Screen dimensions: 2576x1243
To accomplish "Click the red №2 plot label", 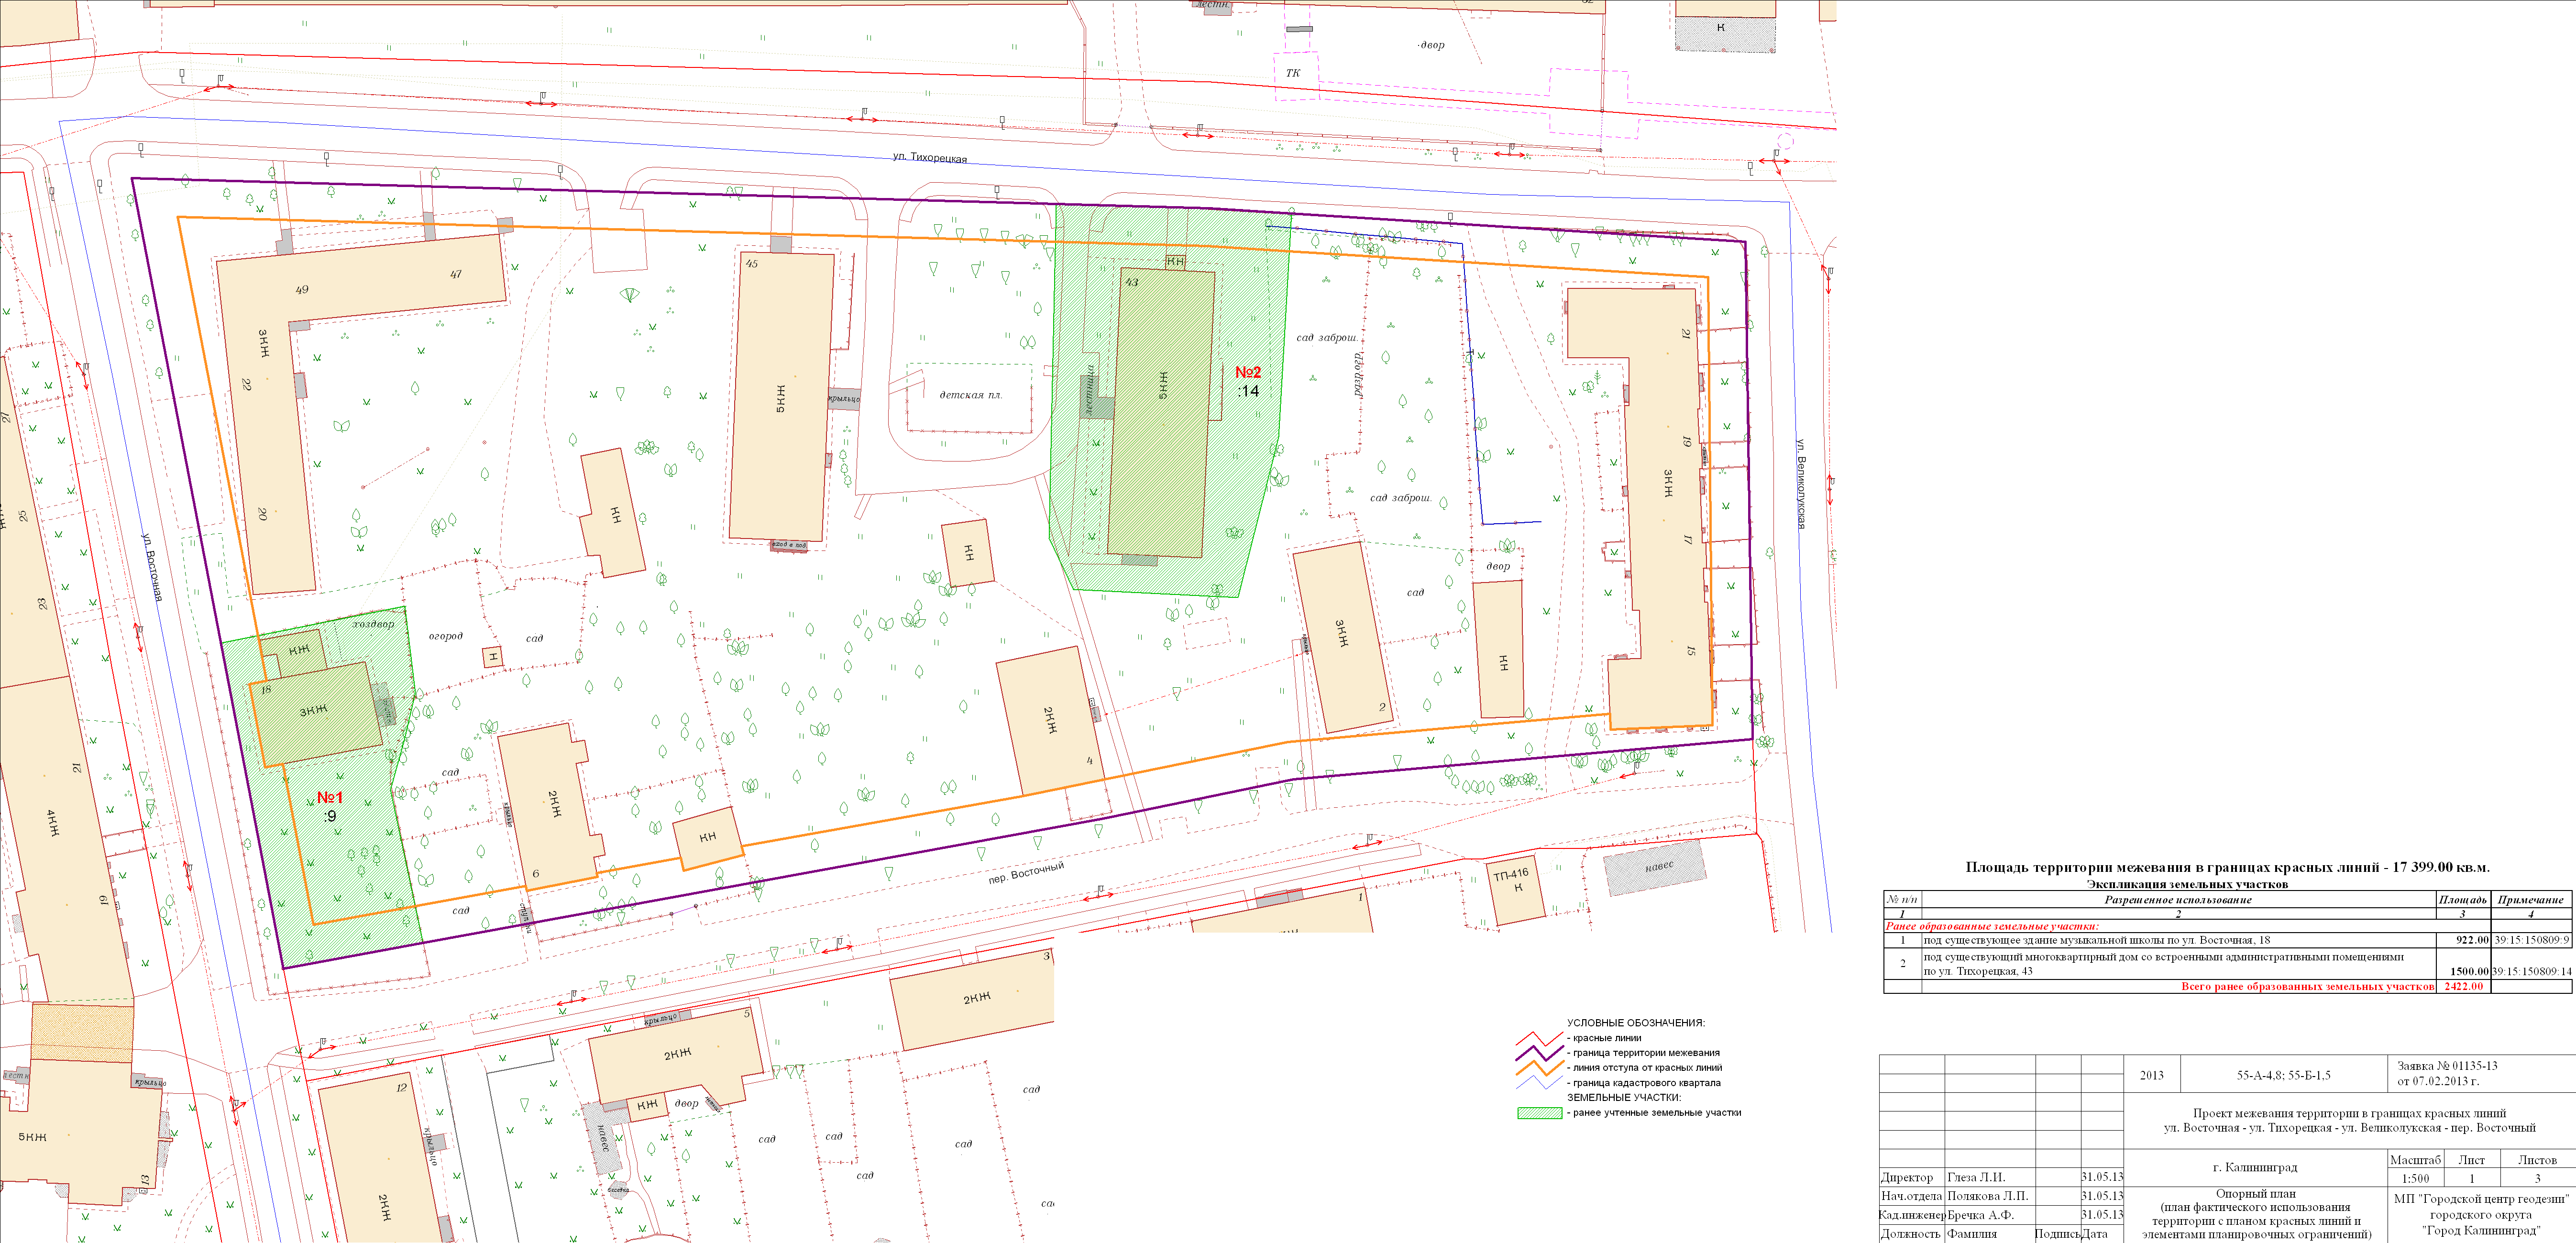I will [1248, 372].
